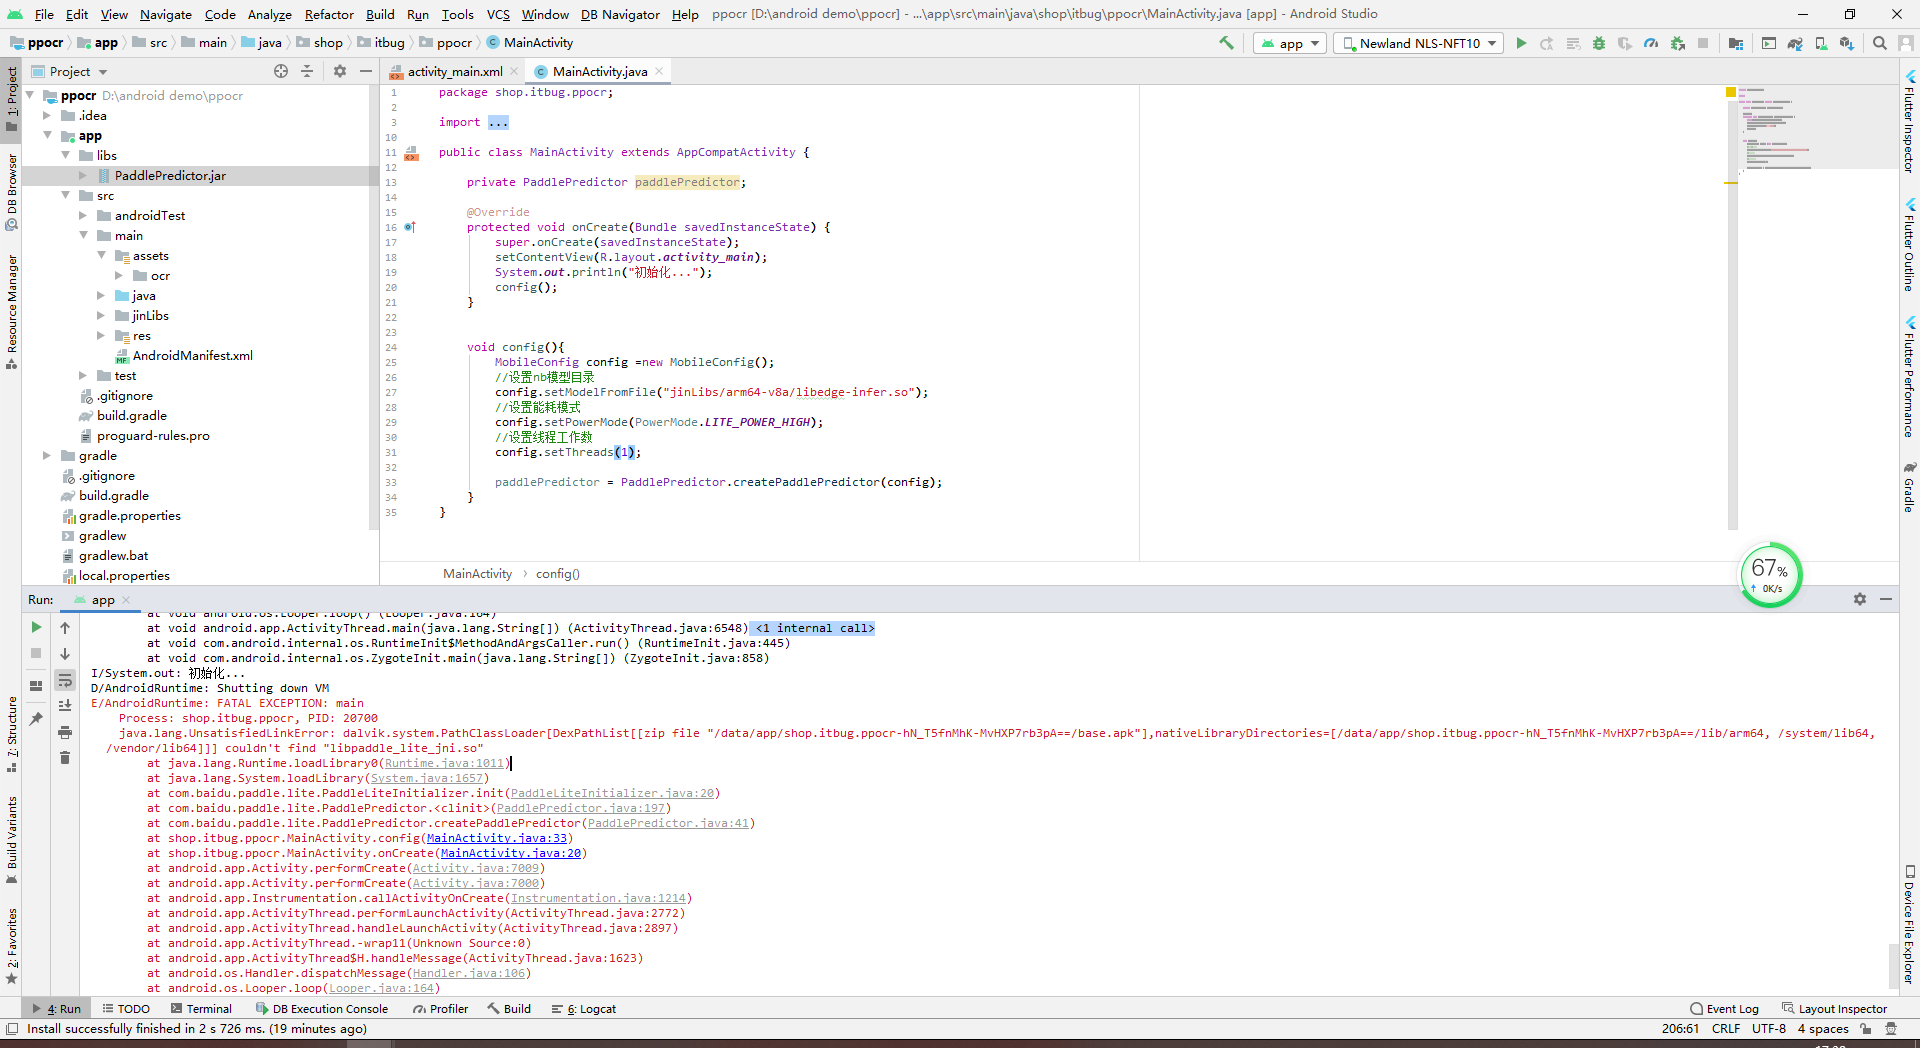Open the DB Navigator menu
The image size is (1920, 1048).
[620, 14]
